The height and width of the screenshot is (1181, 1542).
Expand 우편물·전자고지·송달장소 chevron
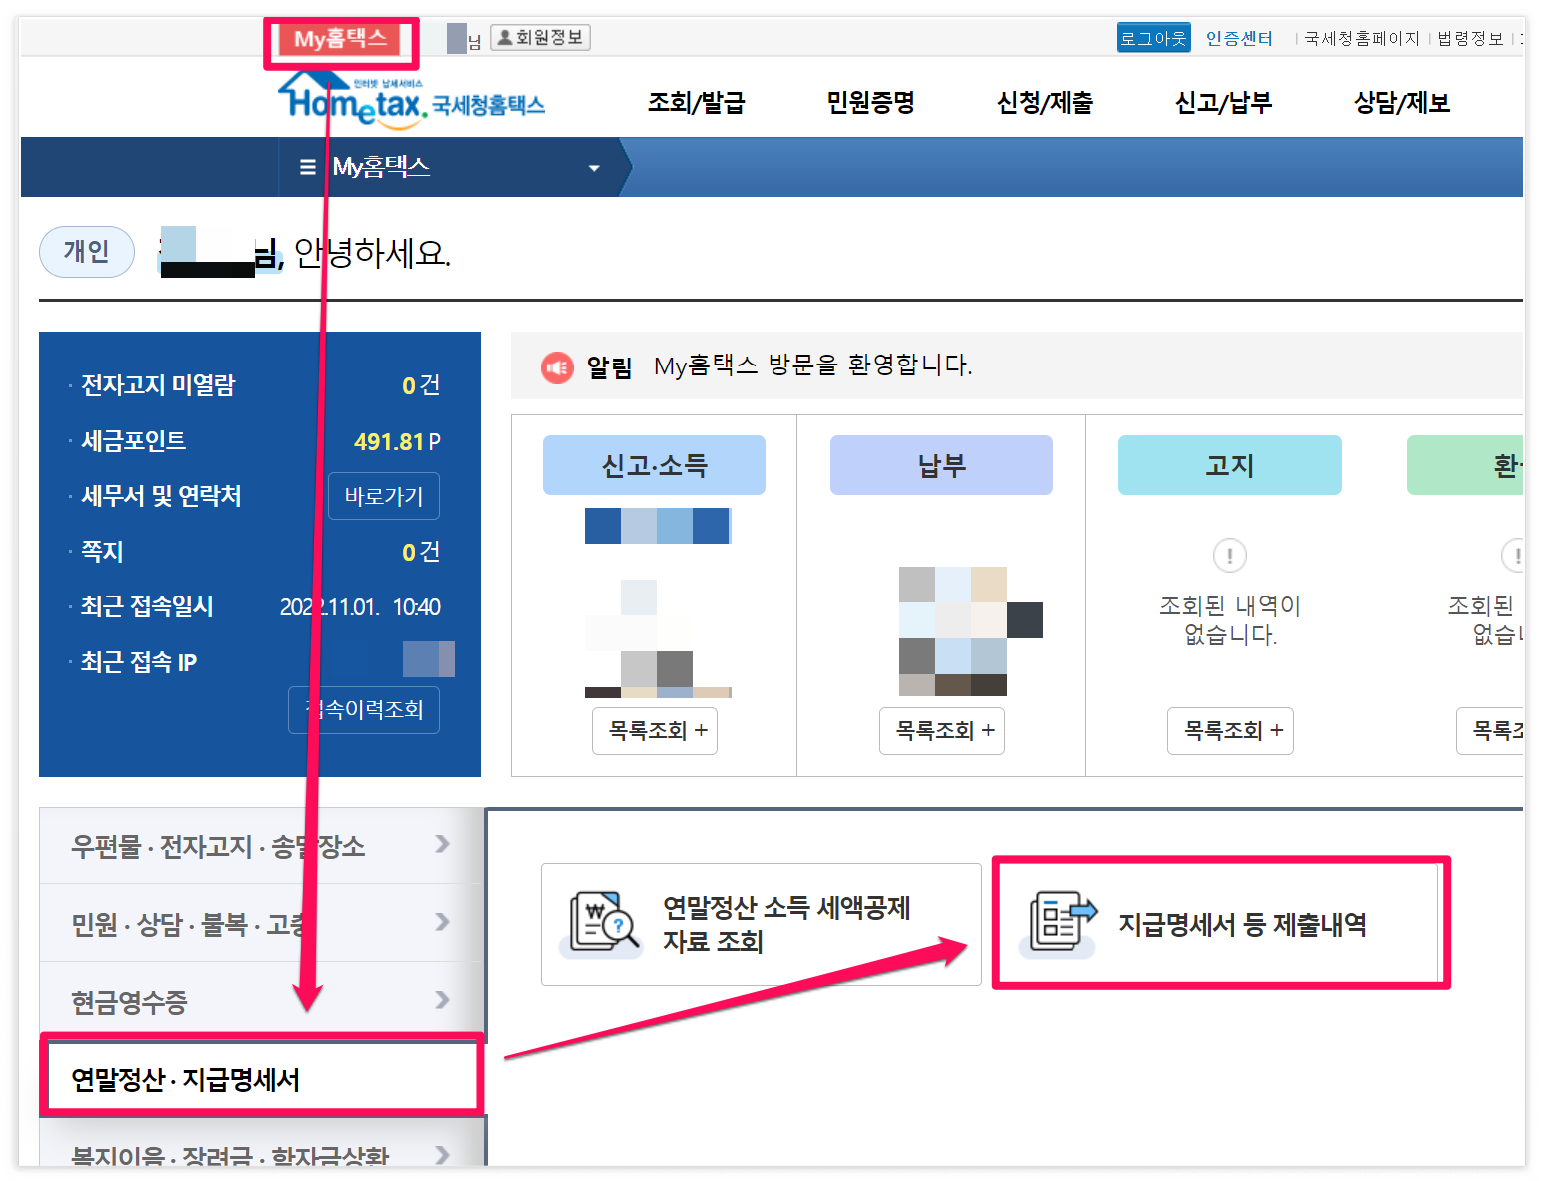point(442,844)
